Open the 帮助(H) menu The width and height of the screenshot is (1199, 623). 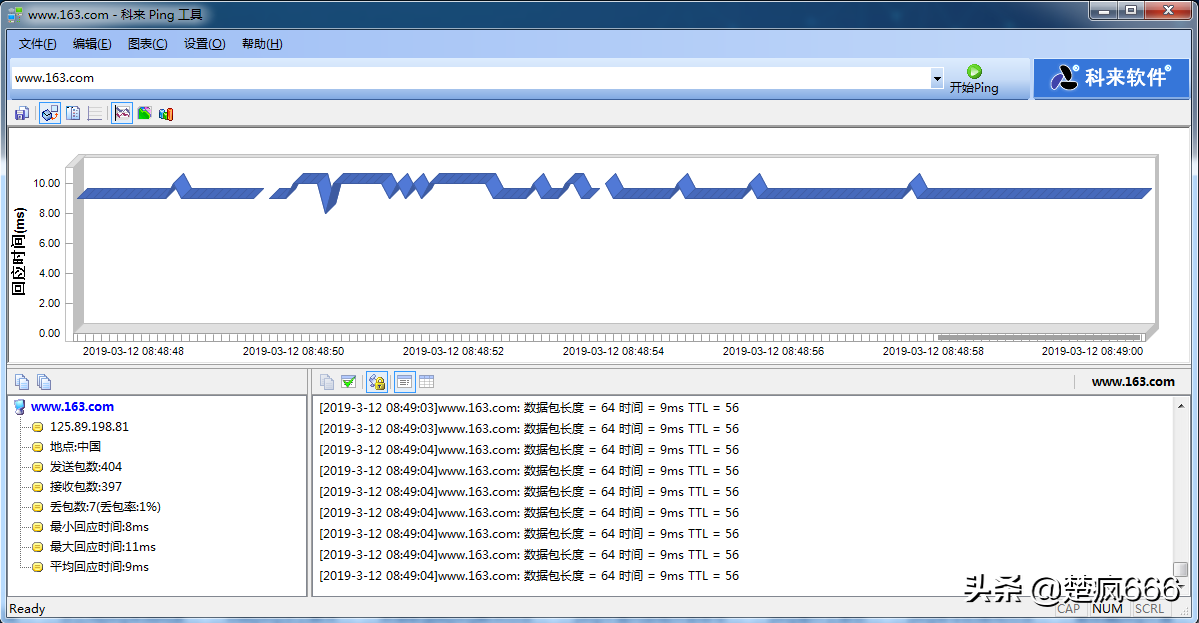coord(262,44)
